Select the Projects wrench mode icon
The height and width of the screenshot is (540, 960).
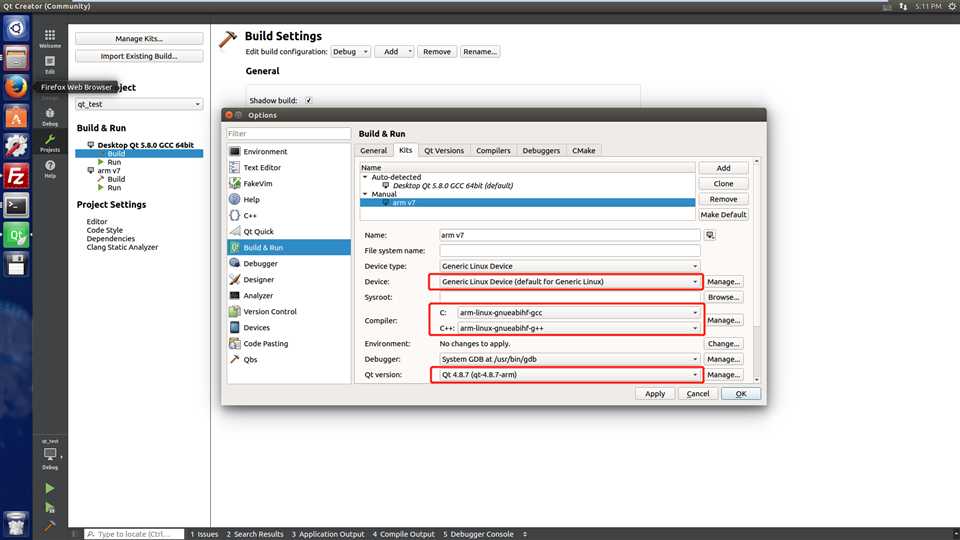click(50, 143)
